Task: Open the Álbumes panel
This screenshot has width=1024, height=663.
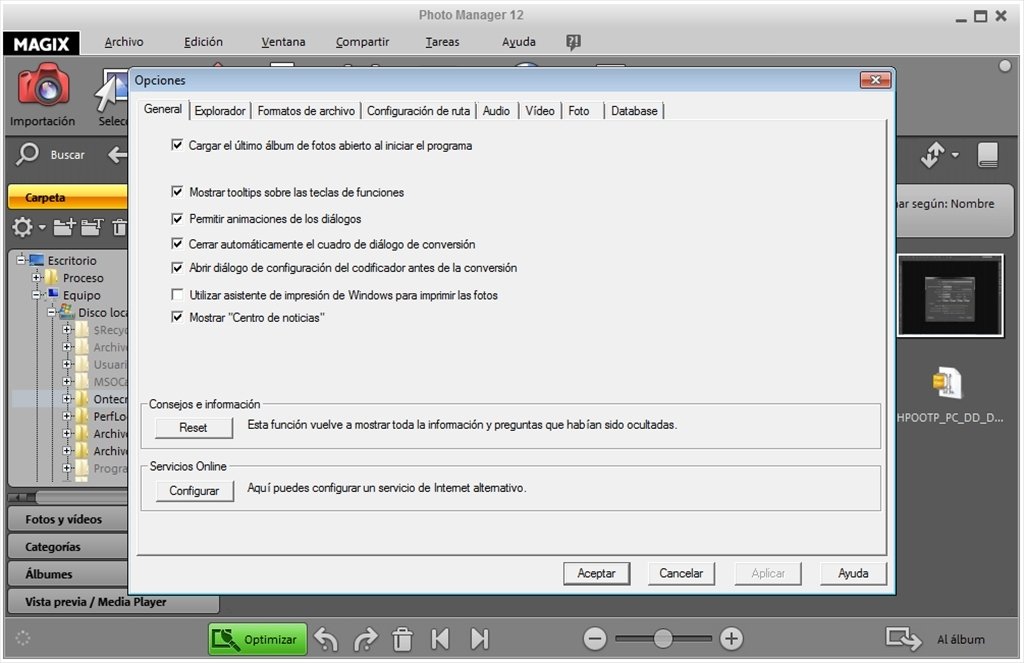Action: (x=68, y=574)
